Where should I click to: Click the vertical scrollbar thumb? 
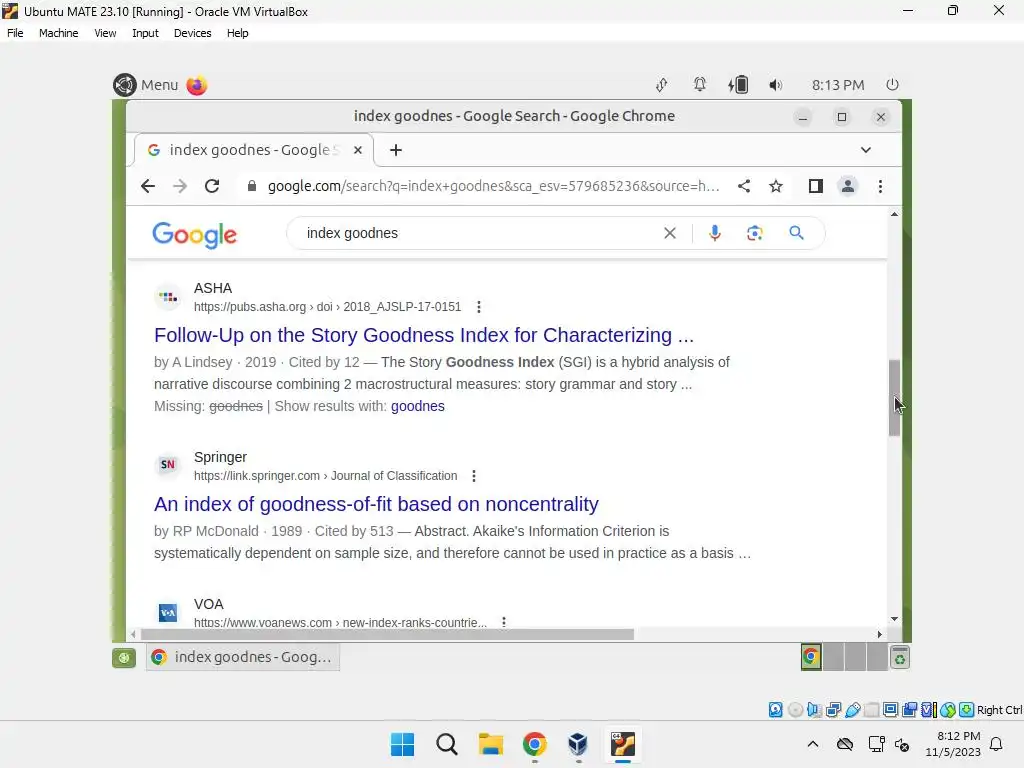point(894,398)
